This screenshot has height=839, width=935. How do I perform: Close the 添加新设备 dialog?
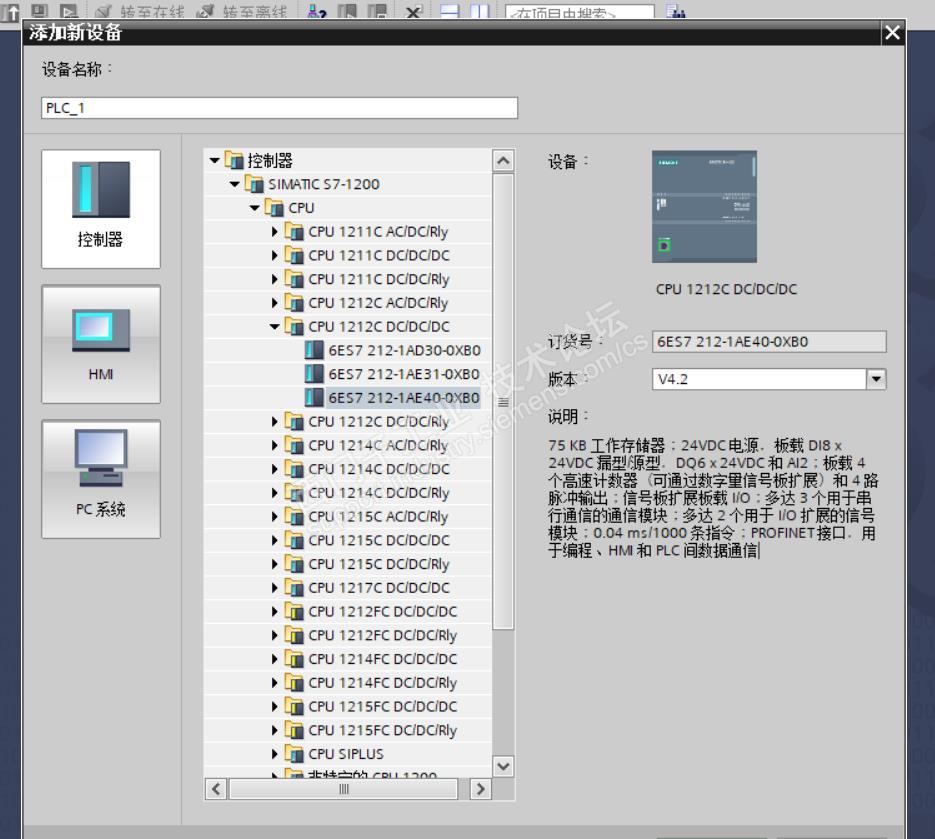pos(892,32)
